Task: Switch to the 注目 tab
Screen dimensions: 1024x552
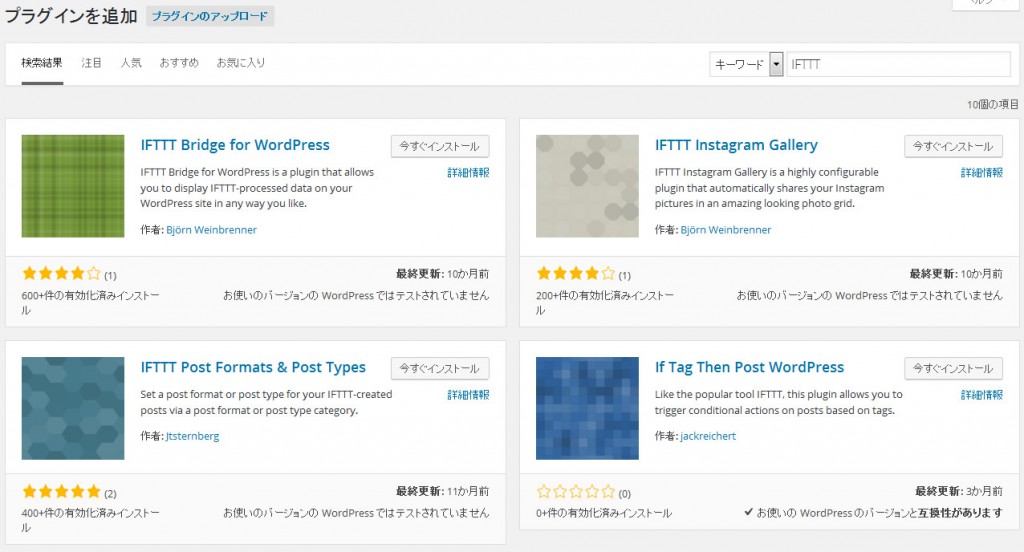Action: pyautogui.click(x=91, y=63)
